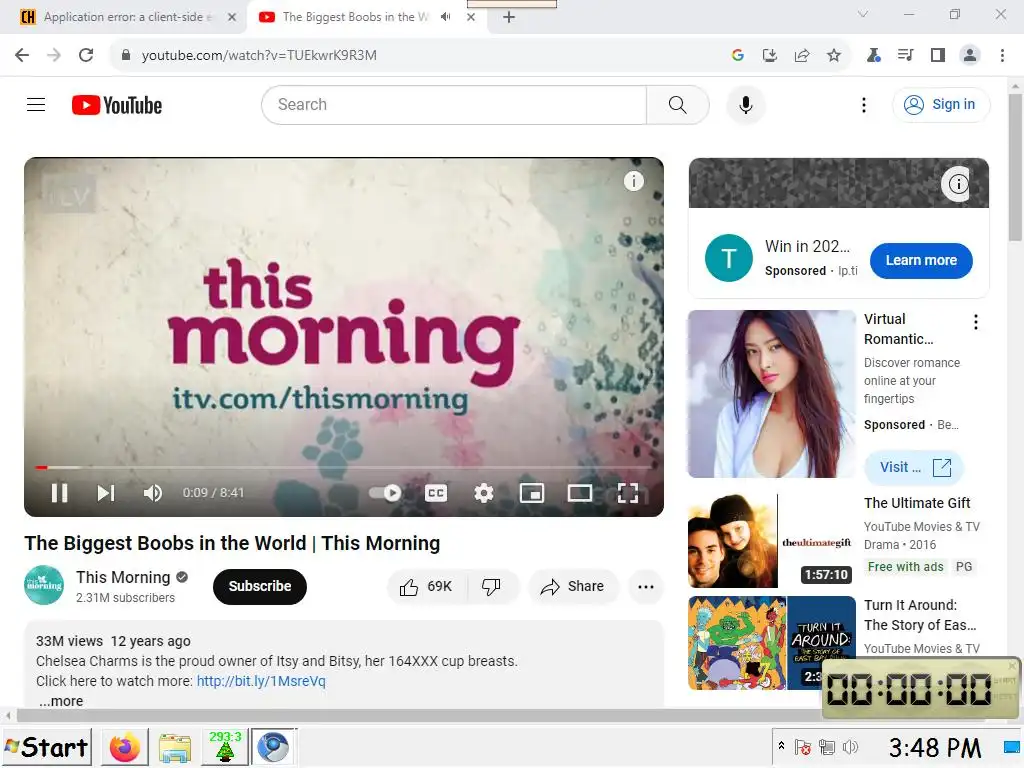Viewport: 1024px width, 768px height.
Task: Select the YouTube video tab
Action: (x=357, y=17)
